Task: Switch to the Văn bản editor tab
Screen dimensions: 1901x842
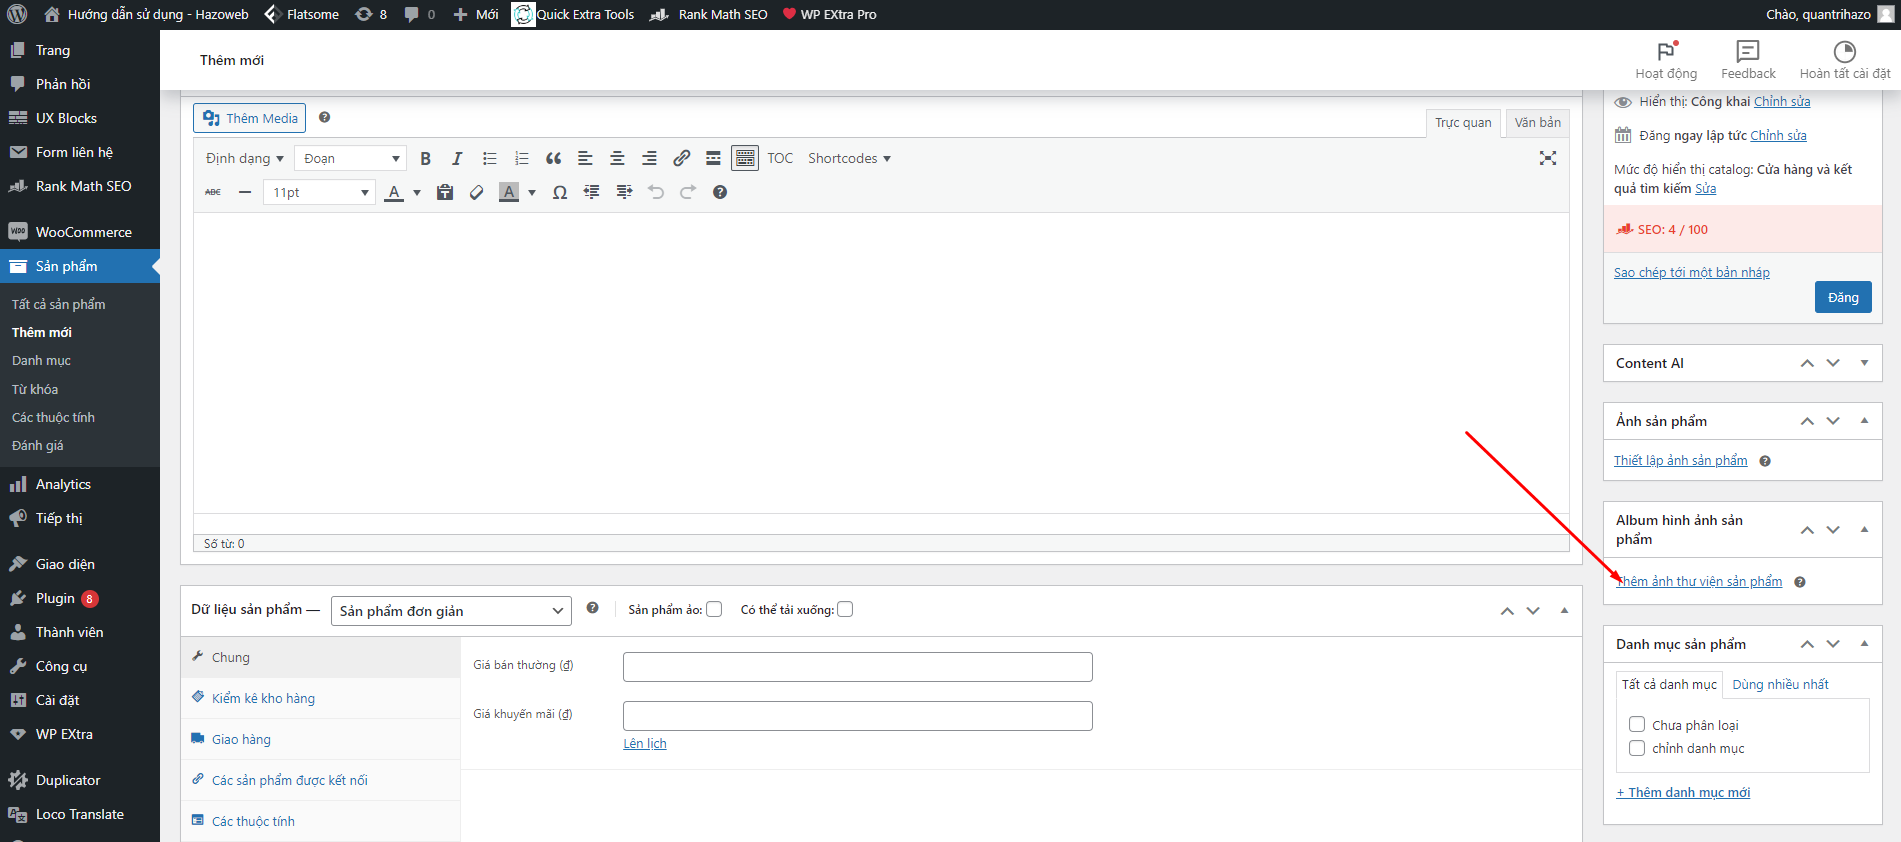Action: pyautogui.click(x=1537, y=122)
